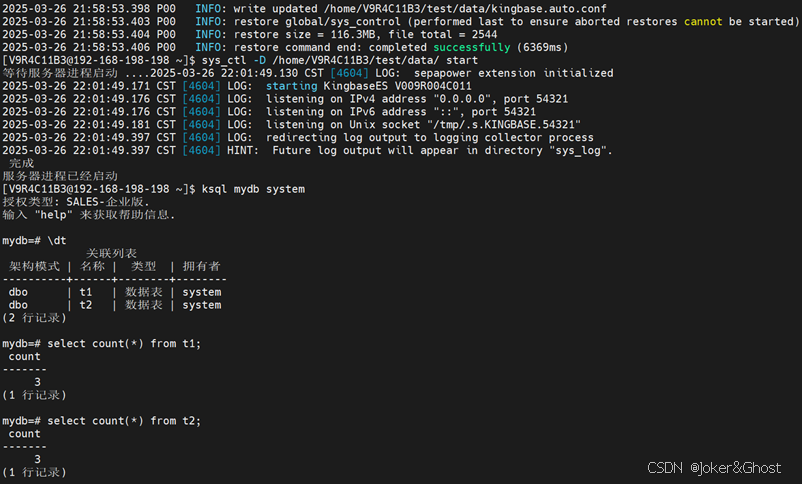Click 'sepapower extension initialized' log text
802x484 pixels.
click(514, 73)
